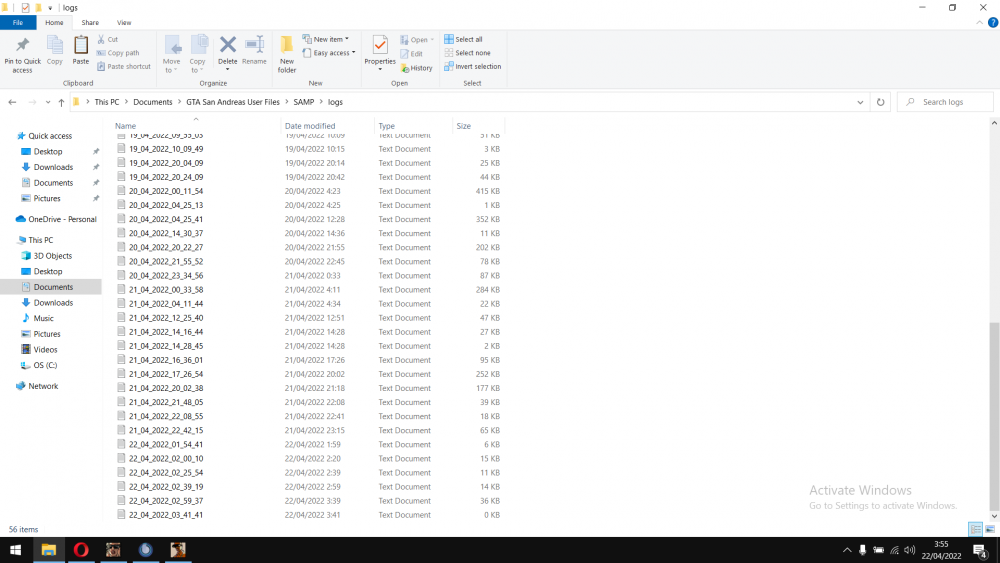The height and width of the screenshot is (563, 1000).
Task: Click the Cut scissors command
Action: coord(108,39)
